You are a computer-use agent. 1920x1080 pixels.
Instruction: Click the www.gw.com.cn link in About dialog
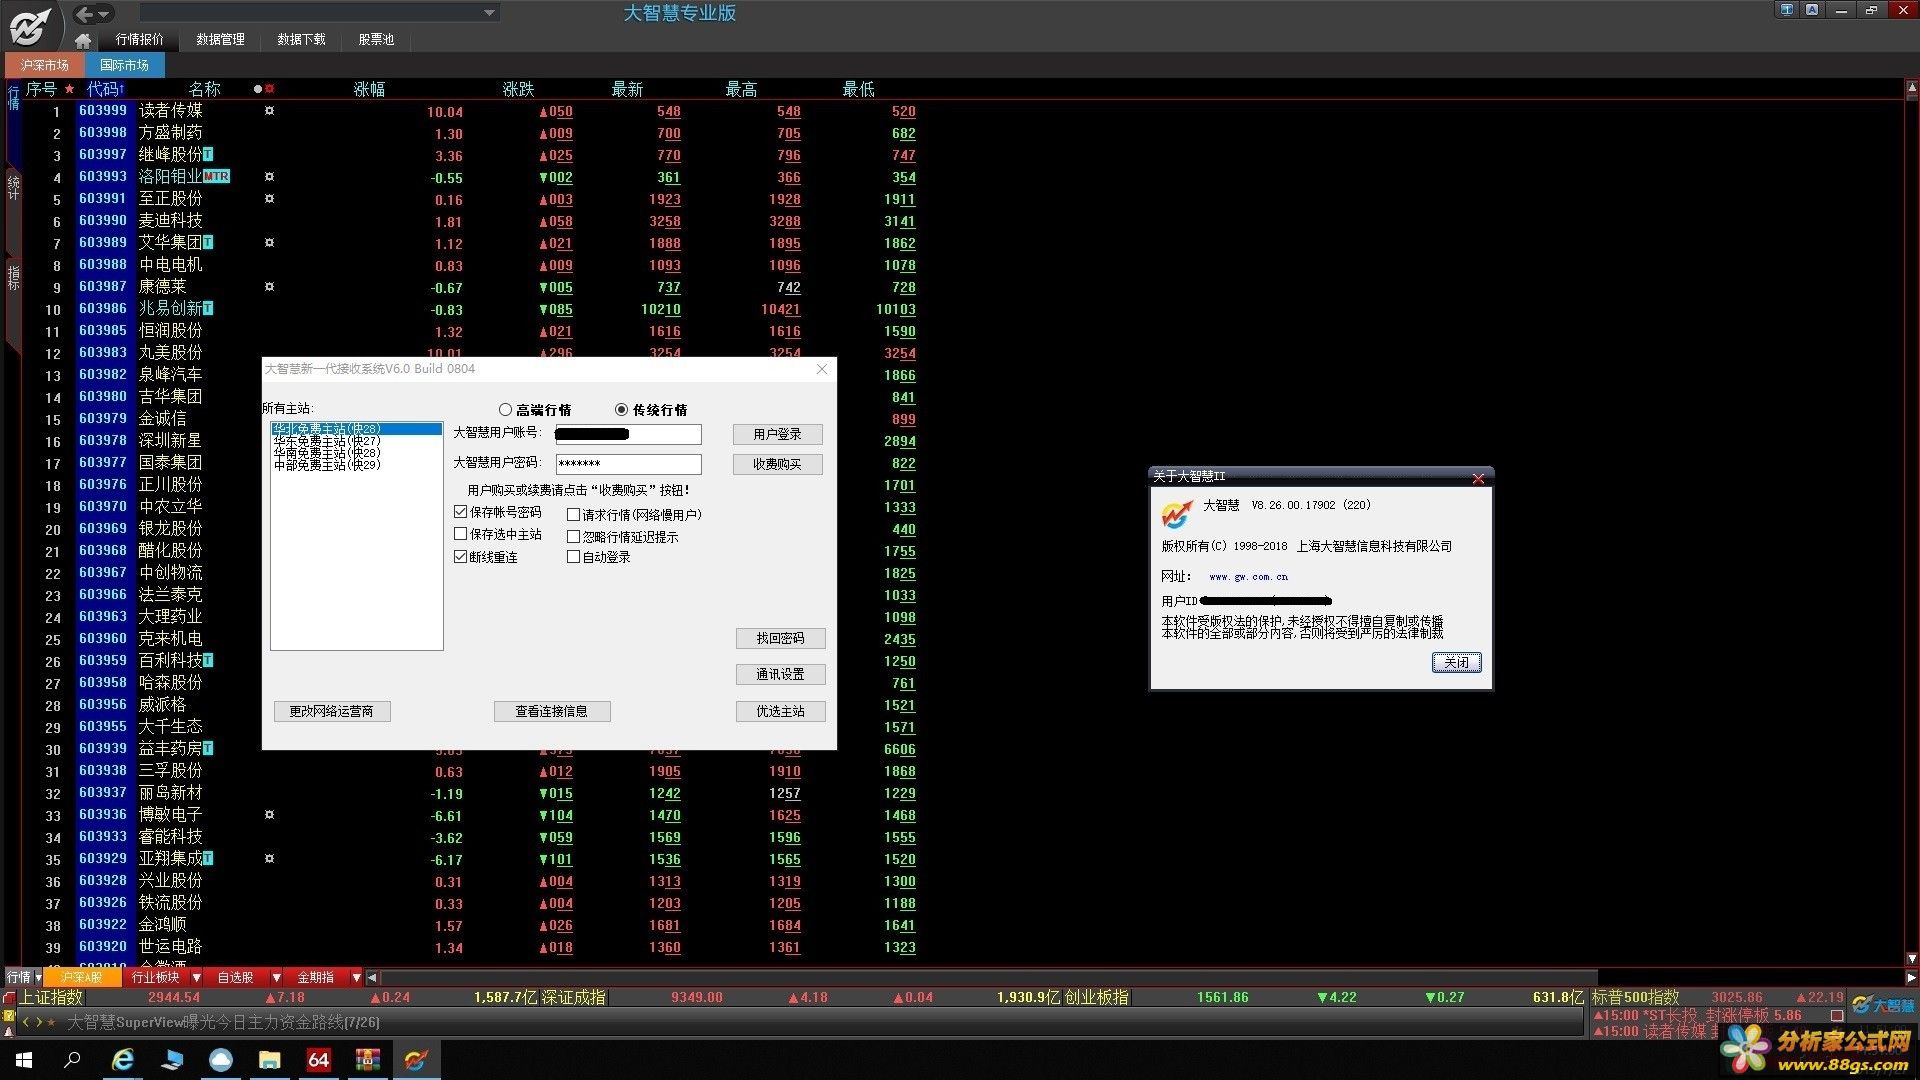pyautogui.click(x=1248, y=577)
